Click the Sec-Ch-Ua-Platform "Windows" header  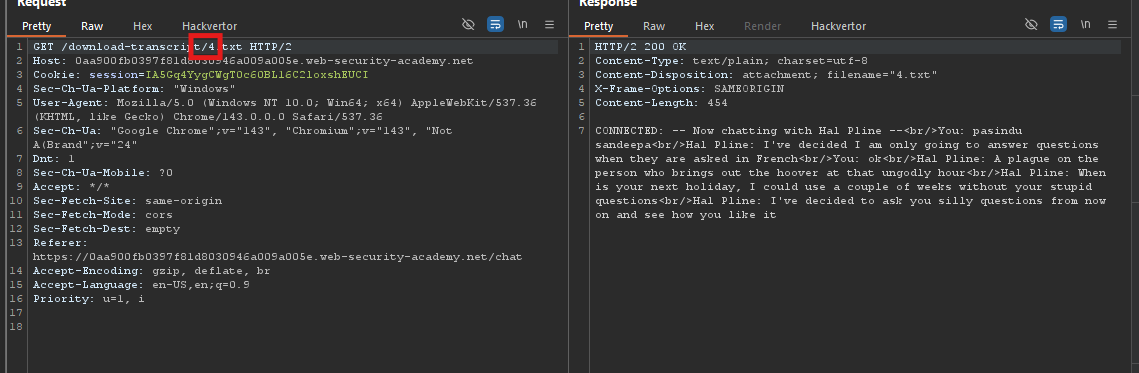click(134, 89)
